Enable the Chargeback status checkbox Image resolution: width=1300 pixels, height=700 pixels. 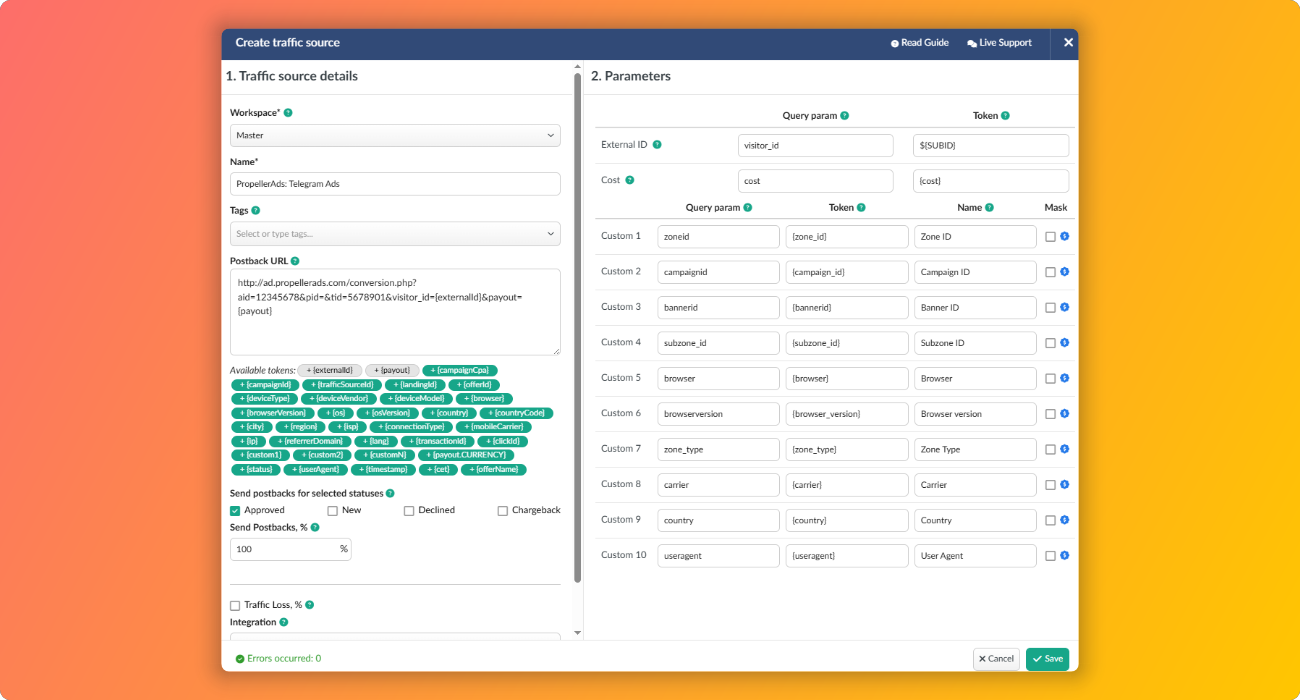tap(503, 510)
